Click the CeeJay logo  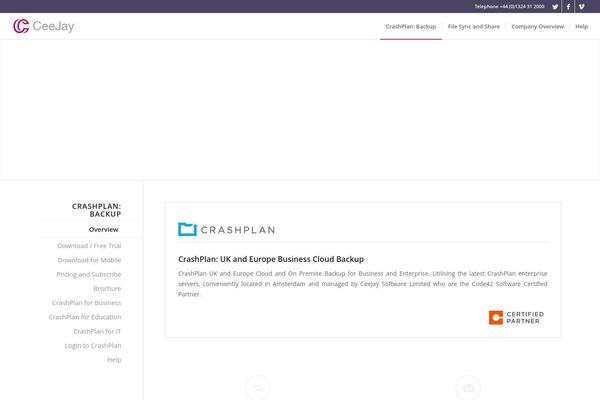[44, 26]
